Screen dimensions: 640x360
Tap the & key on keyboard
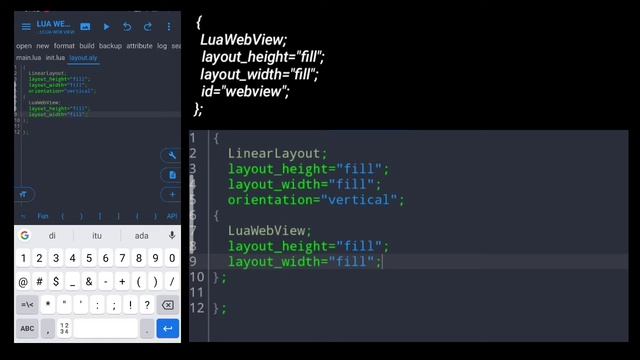[x=89, y=282]
